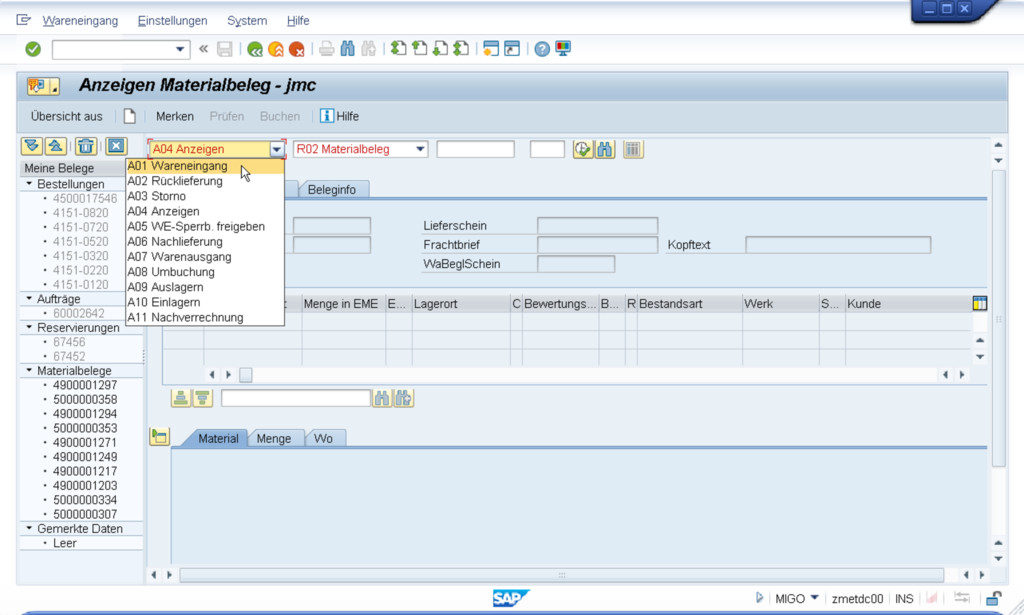Open material document 4900001297 in tree

click(x=85, y=386)
